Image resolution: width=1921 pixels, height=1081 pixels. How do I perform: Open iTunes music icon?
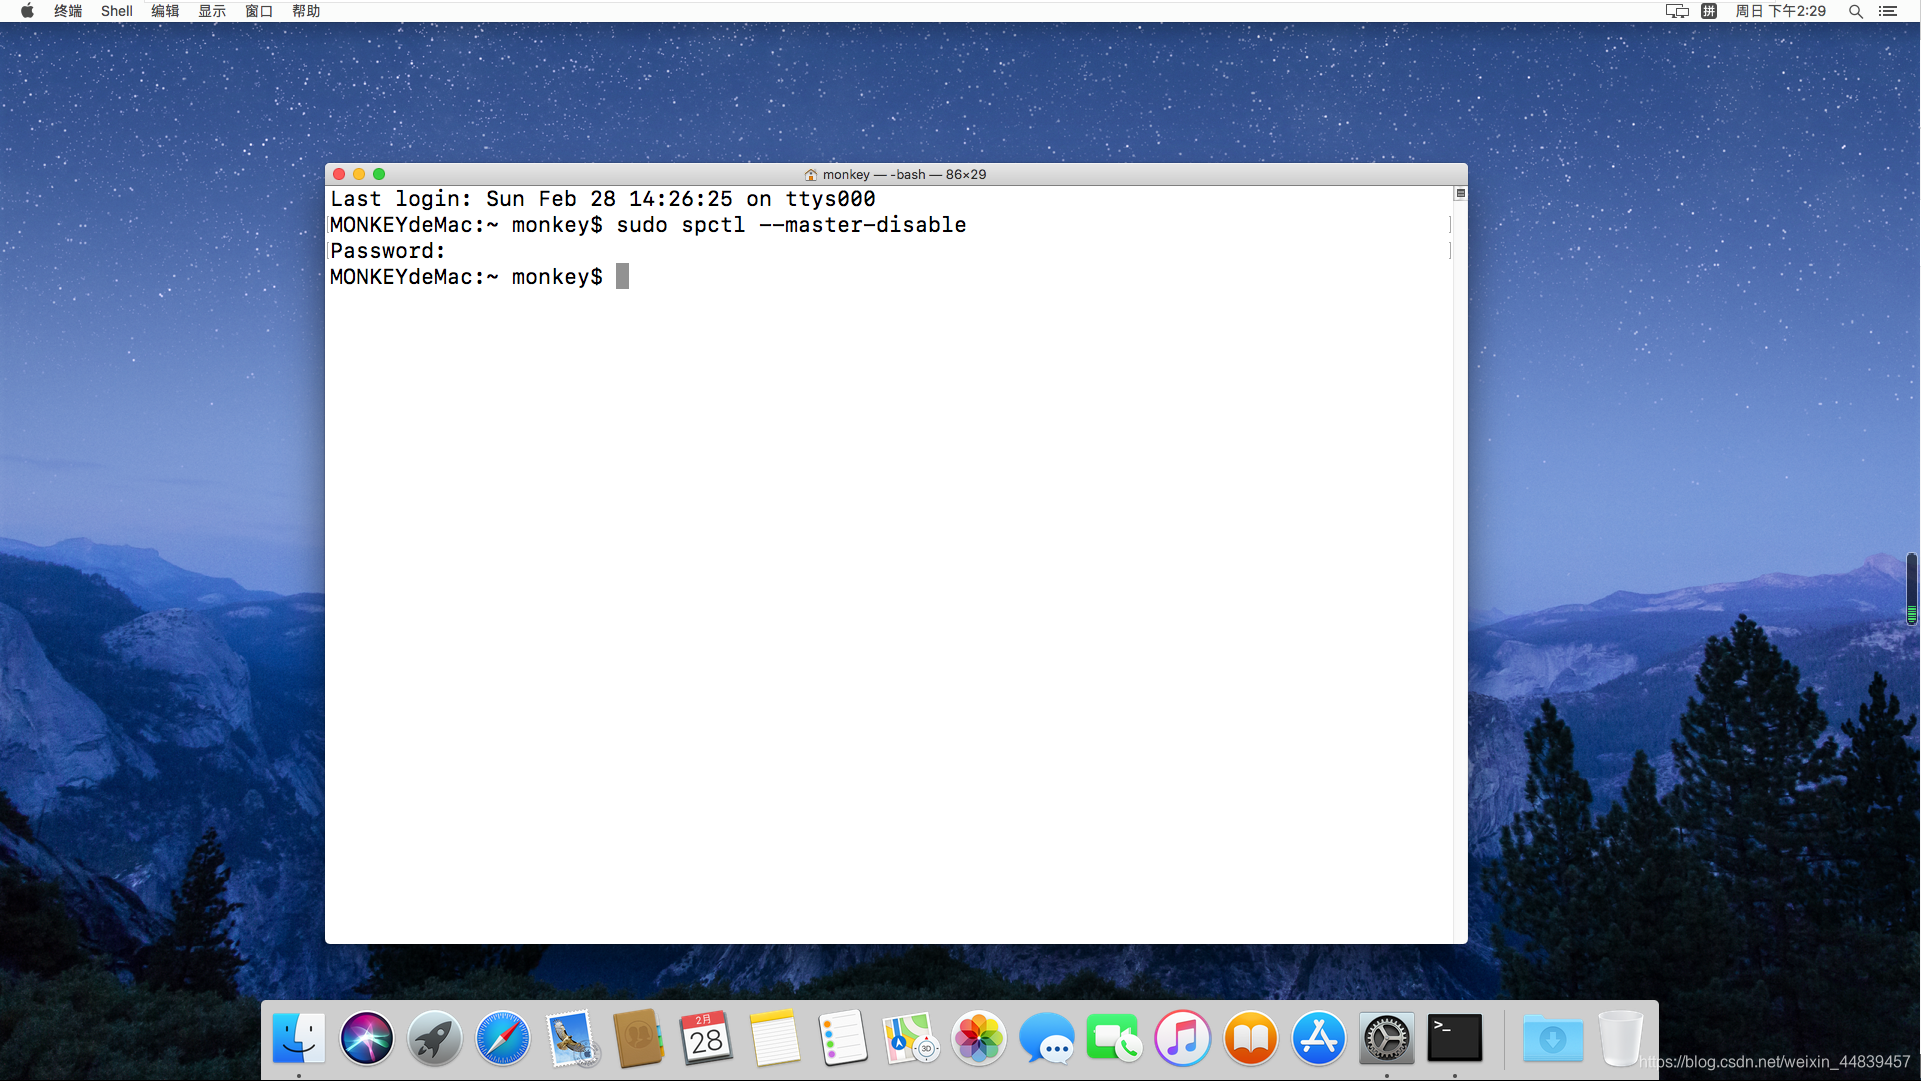point(1183,1038)
